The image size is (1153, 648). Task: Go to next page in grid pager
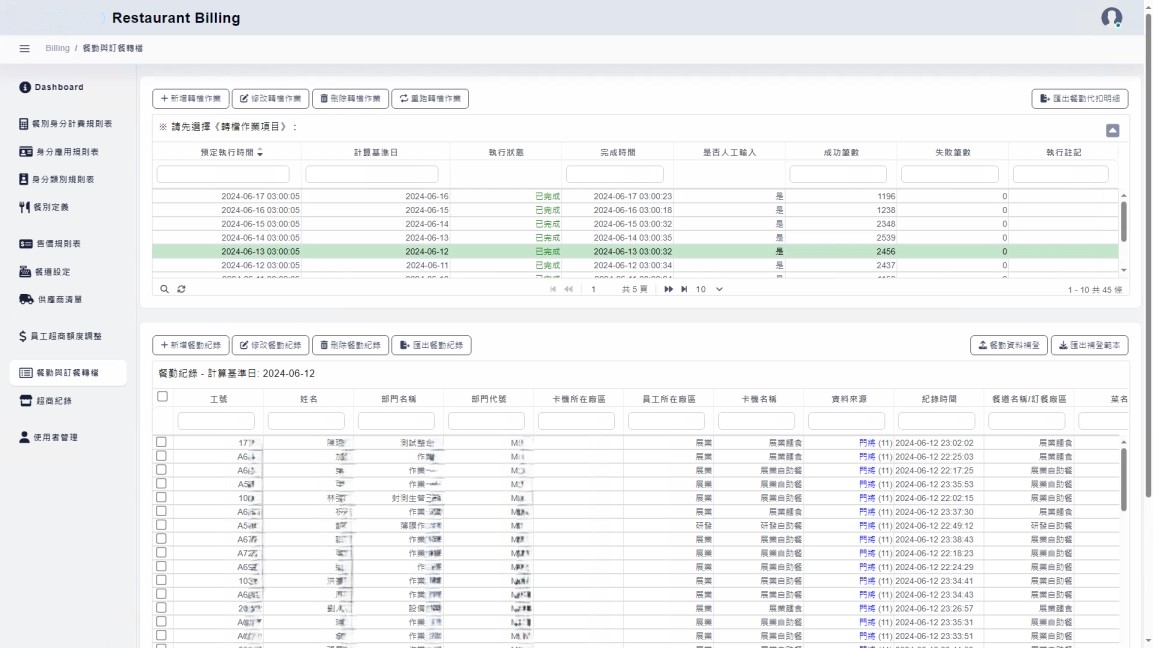coord(668,289)
